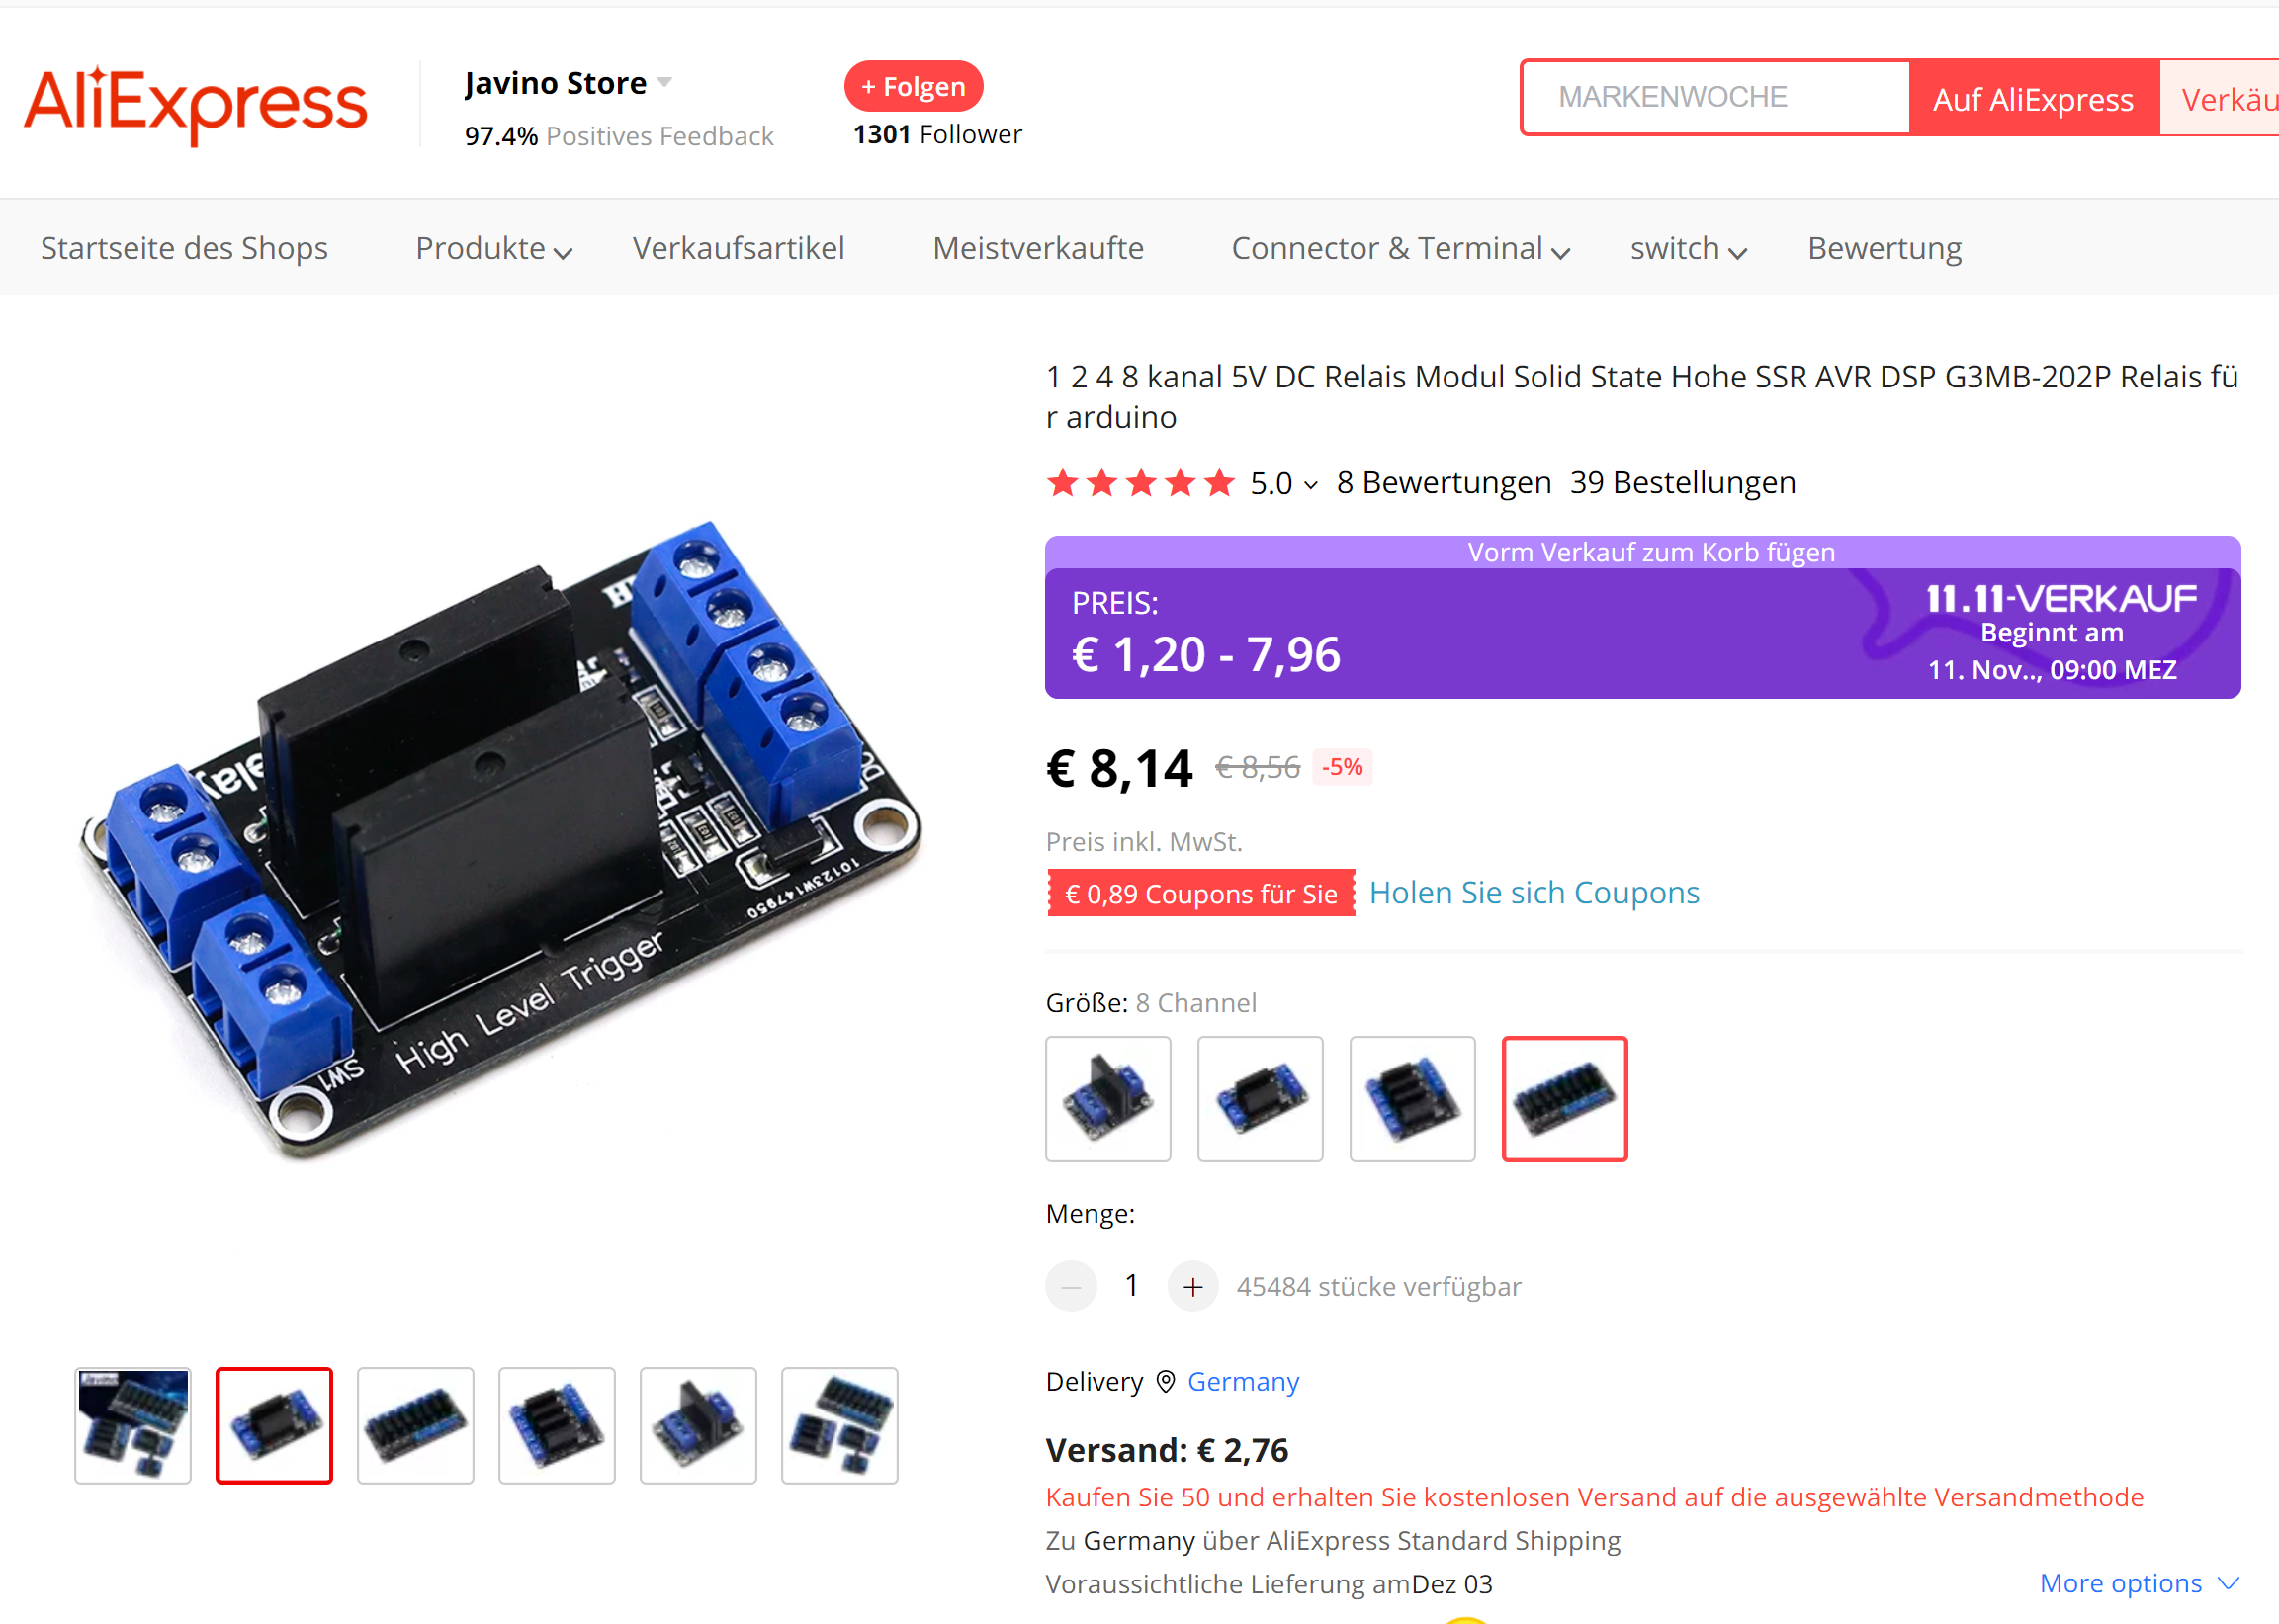This screenshot has width=2279, height=1624.
Task: Click the AliExpress logo
Action: tap(196, 103)
